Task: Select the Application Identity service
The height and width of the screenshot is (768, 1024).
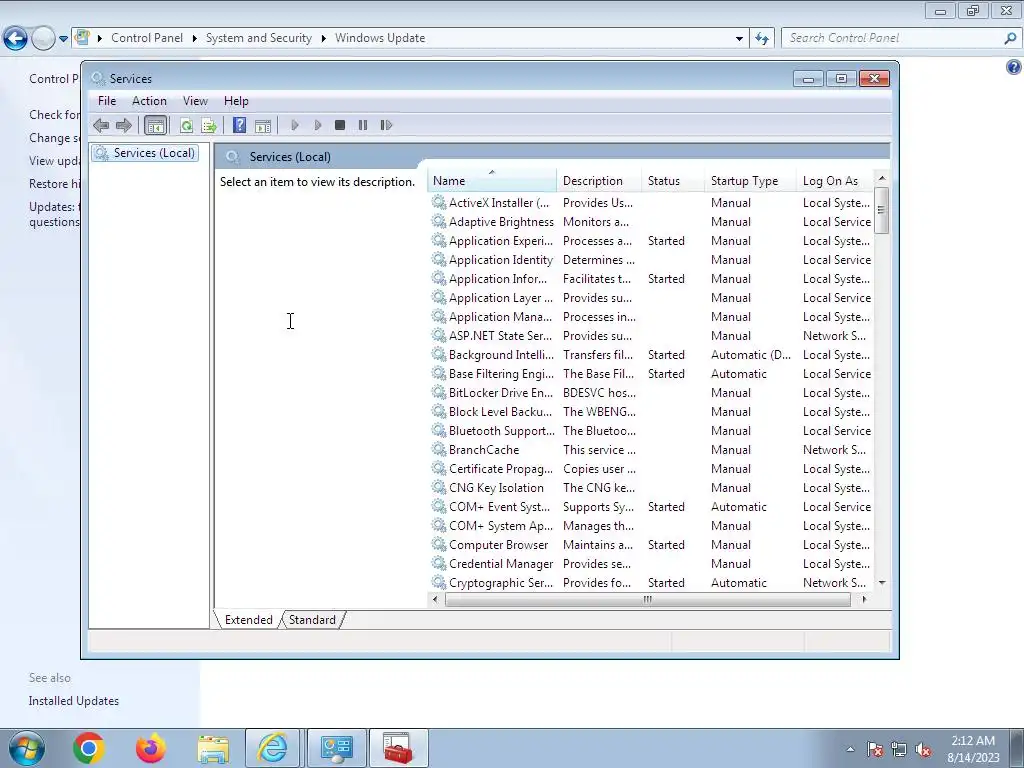Action: (x=651, y=260)
